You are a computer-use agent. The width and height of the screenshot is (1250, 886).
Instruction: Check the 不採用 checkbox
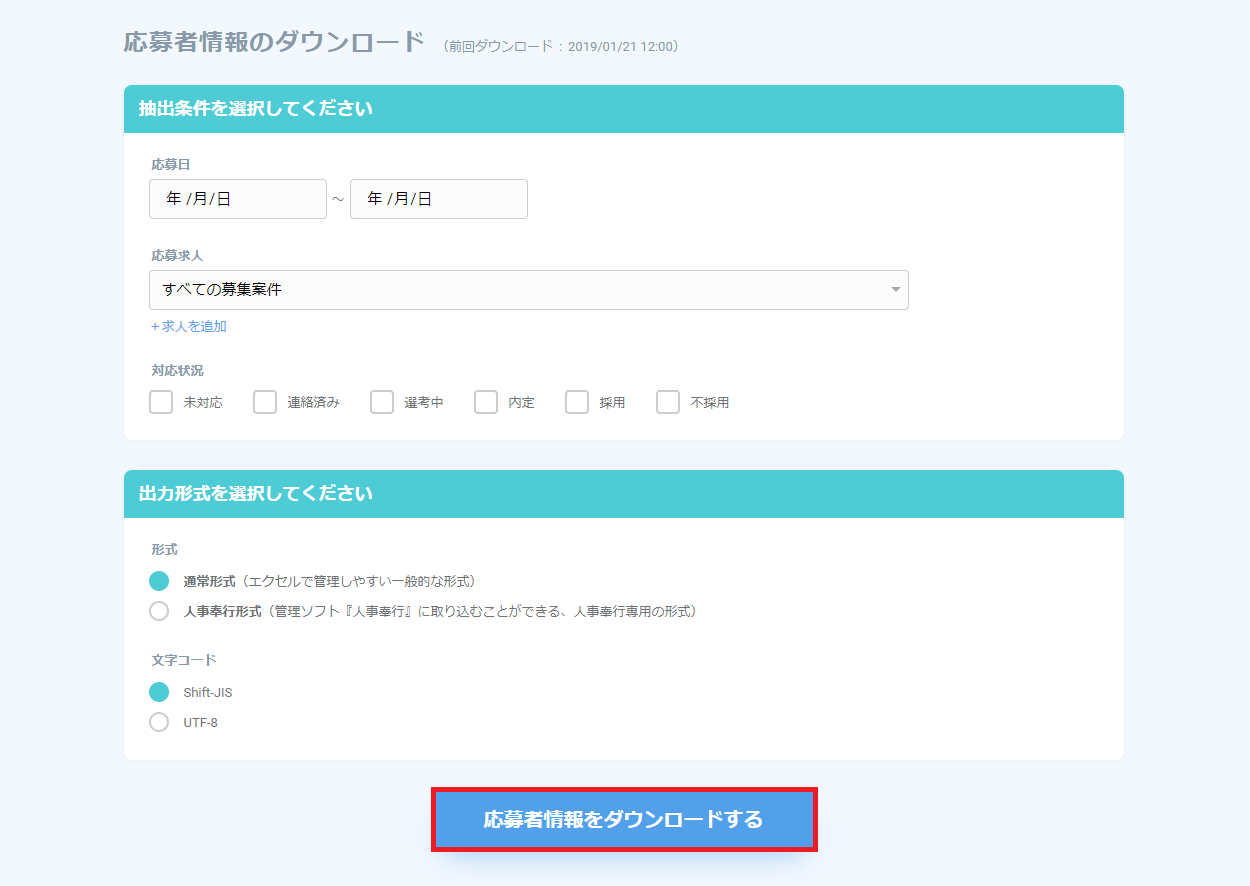[x=668, y=402]
